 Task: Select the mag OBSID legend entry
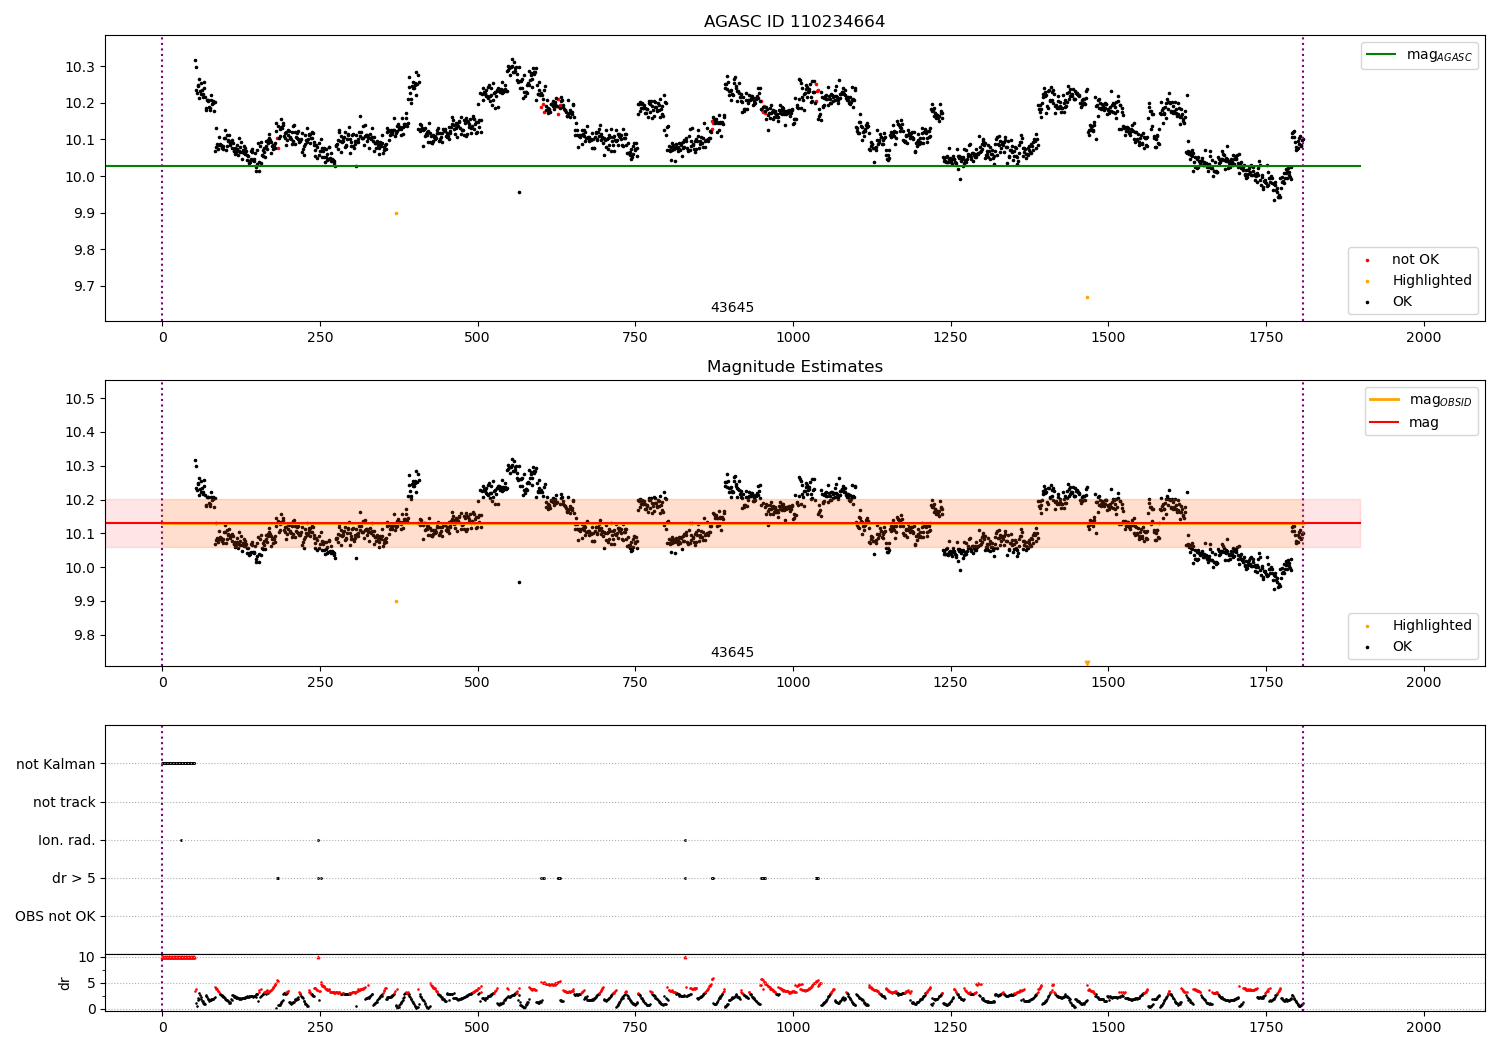(1421, 400)
